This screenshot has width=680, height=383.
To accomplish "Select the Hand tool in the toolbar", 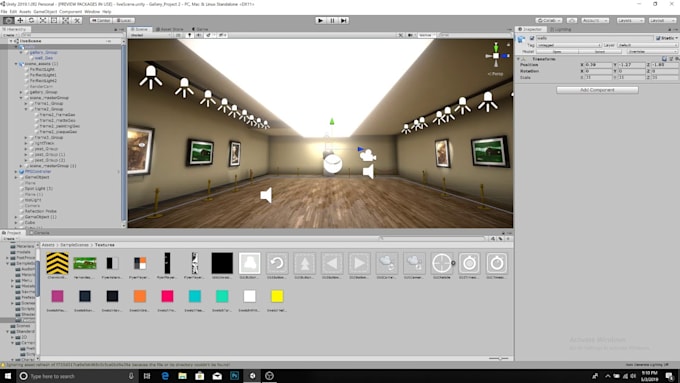I will (x=8, y=20).
